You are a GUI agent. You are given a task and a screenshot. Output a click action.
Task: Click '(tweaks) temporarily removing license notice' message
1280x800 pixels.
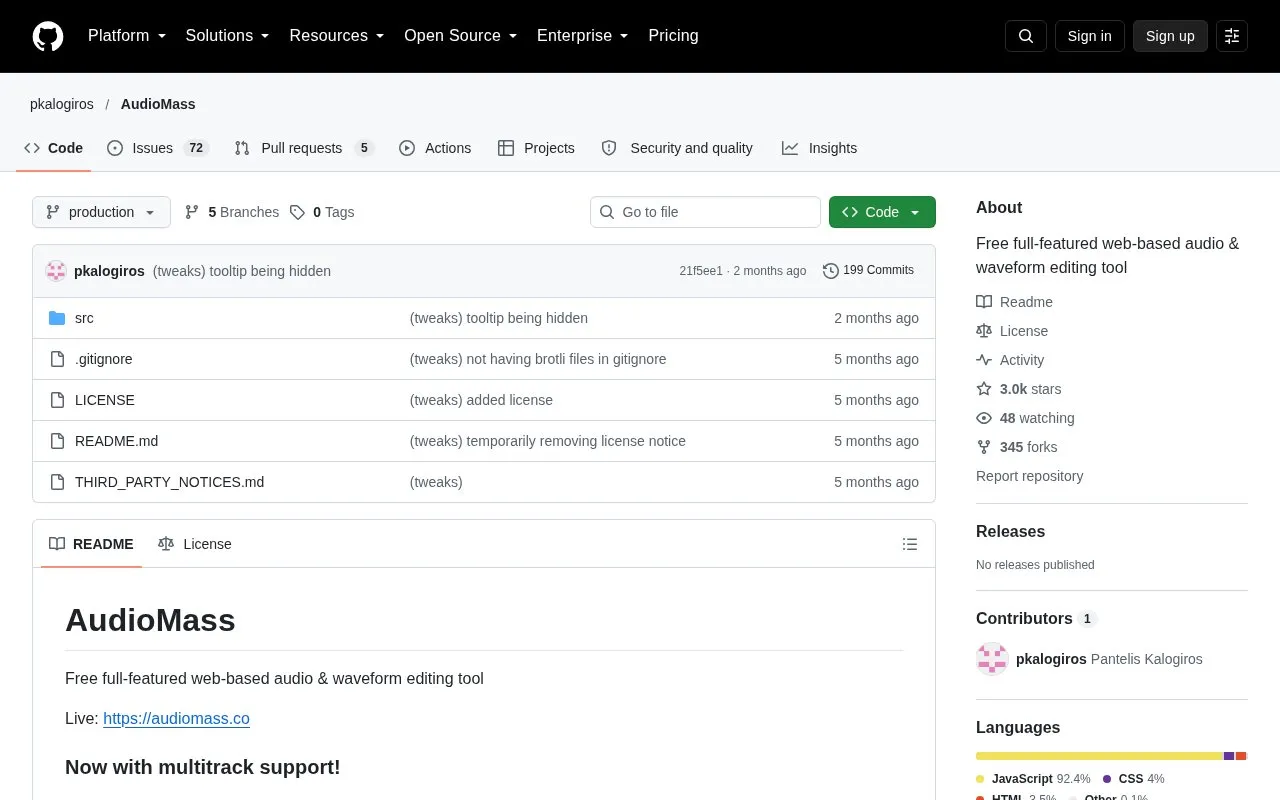point(548,441)
